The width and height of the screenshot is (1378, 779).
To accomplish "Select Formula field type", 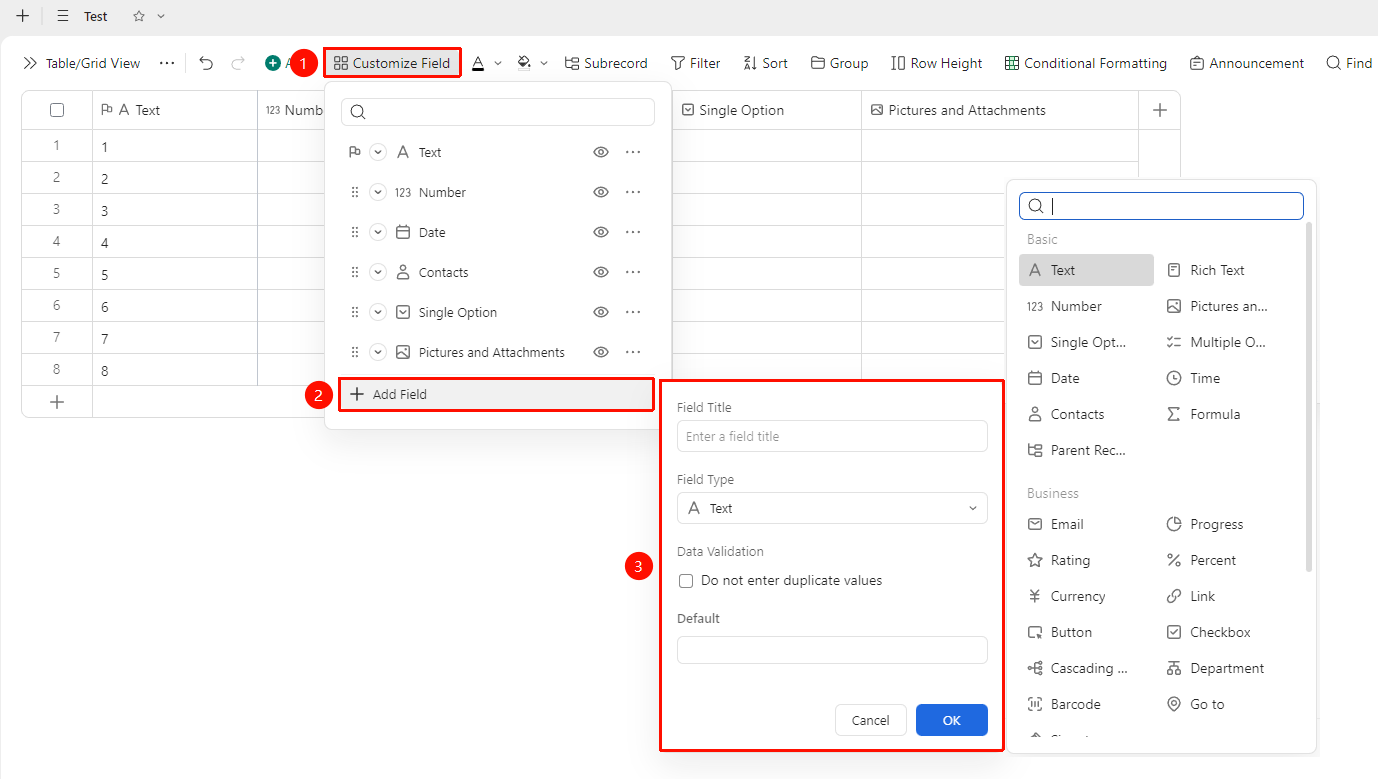I will (1203, 414).
